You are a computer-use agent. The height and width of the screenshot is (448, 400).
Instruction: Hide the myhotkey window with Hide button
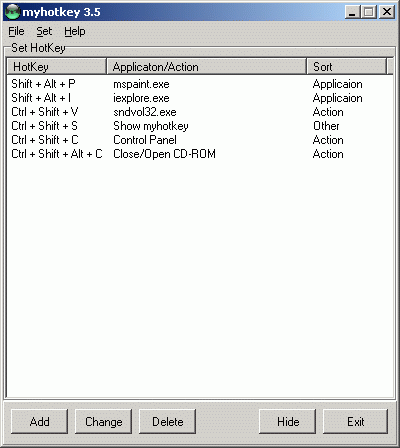(288, 422)
